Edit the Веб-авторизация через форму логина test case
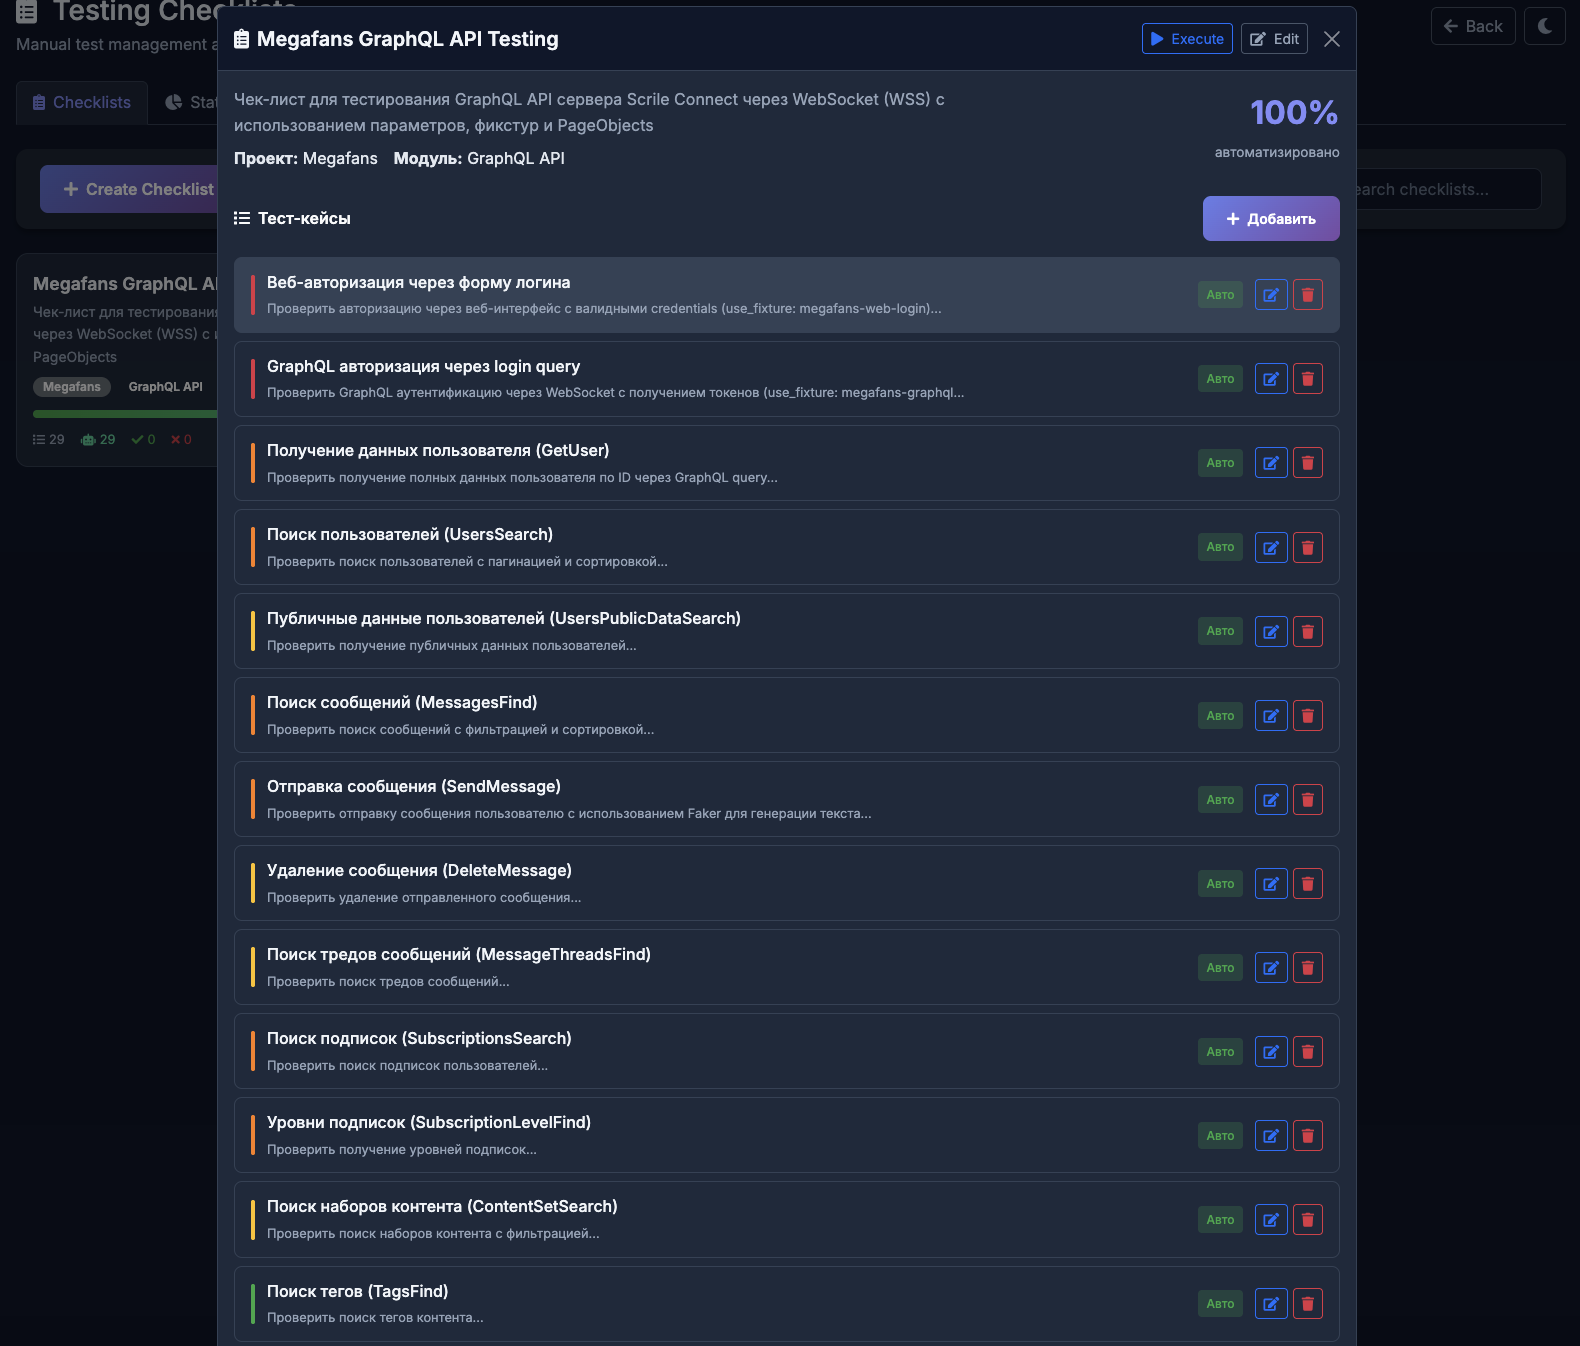The image size is (1580, 1346). 1271,295
